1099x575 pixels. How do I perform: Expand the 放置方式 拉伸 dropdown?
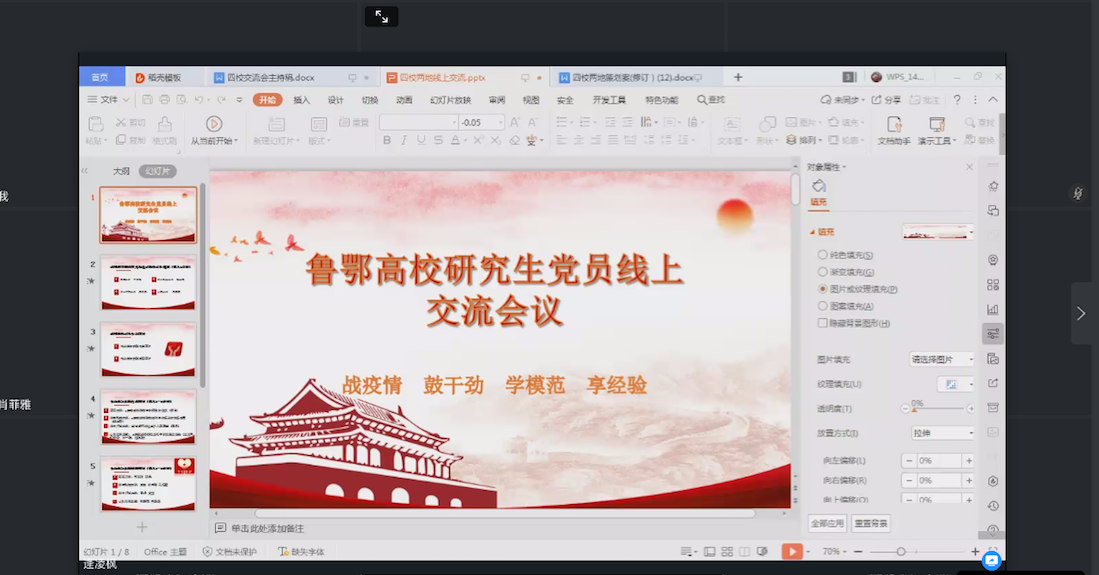pos(941,433)
